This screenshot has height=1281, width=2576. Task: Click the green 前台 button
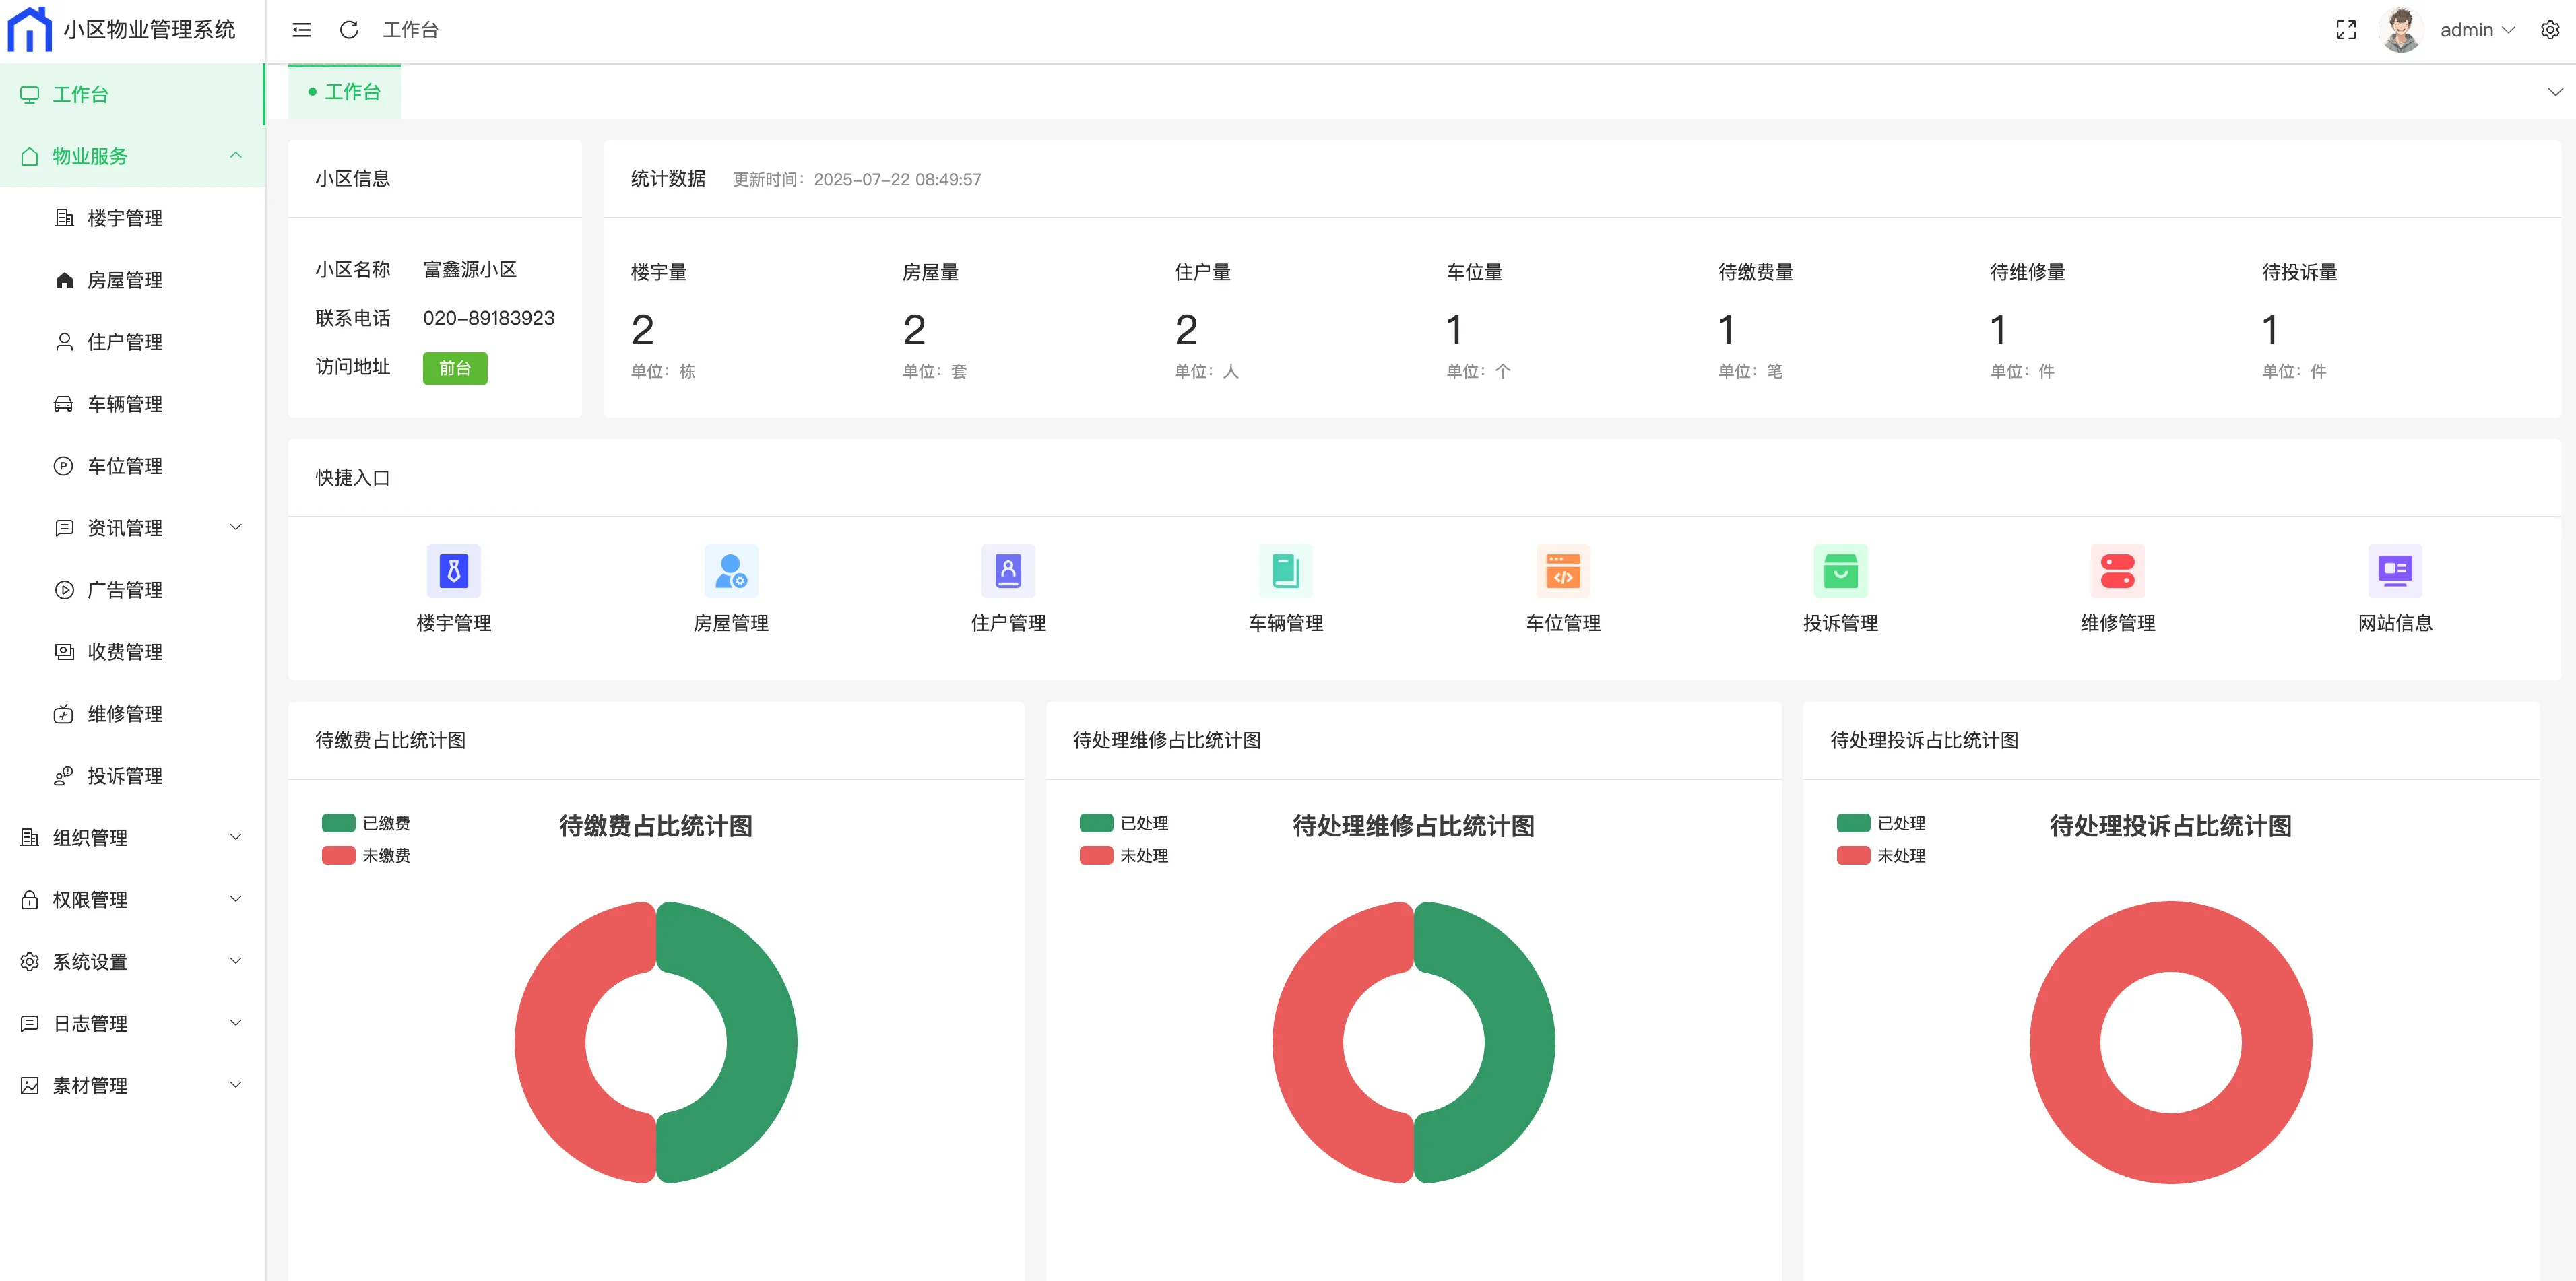point(455,368)
